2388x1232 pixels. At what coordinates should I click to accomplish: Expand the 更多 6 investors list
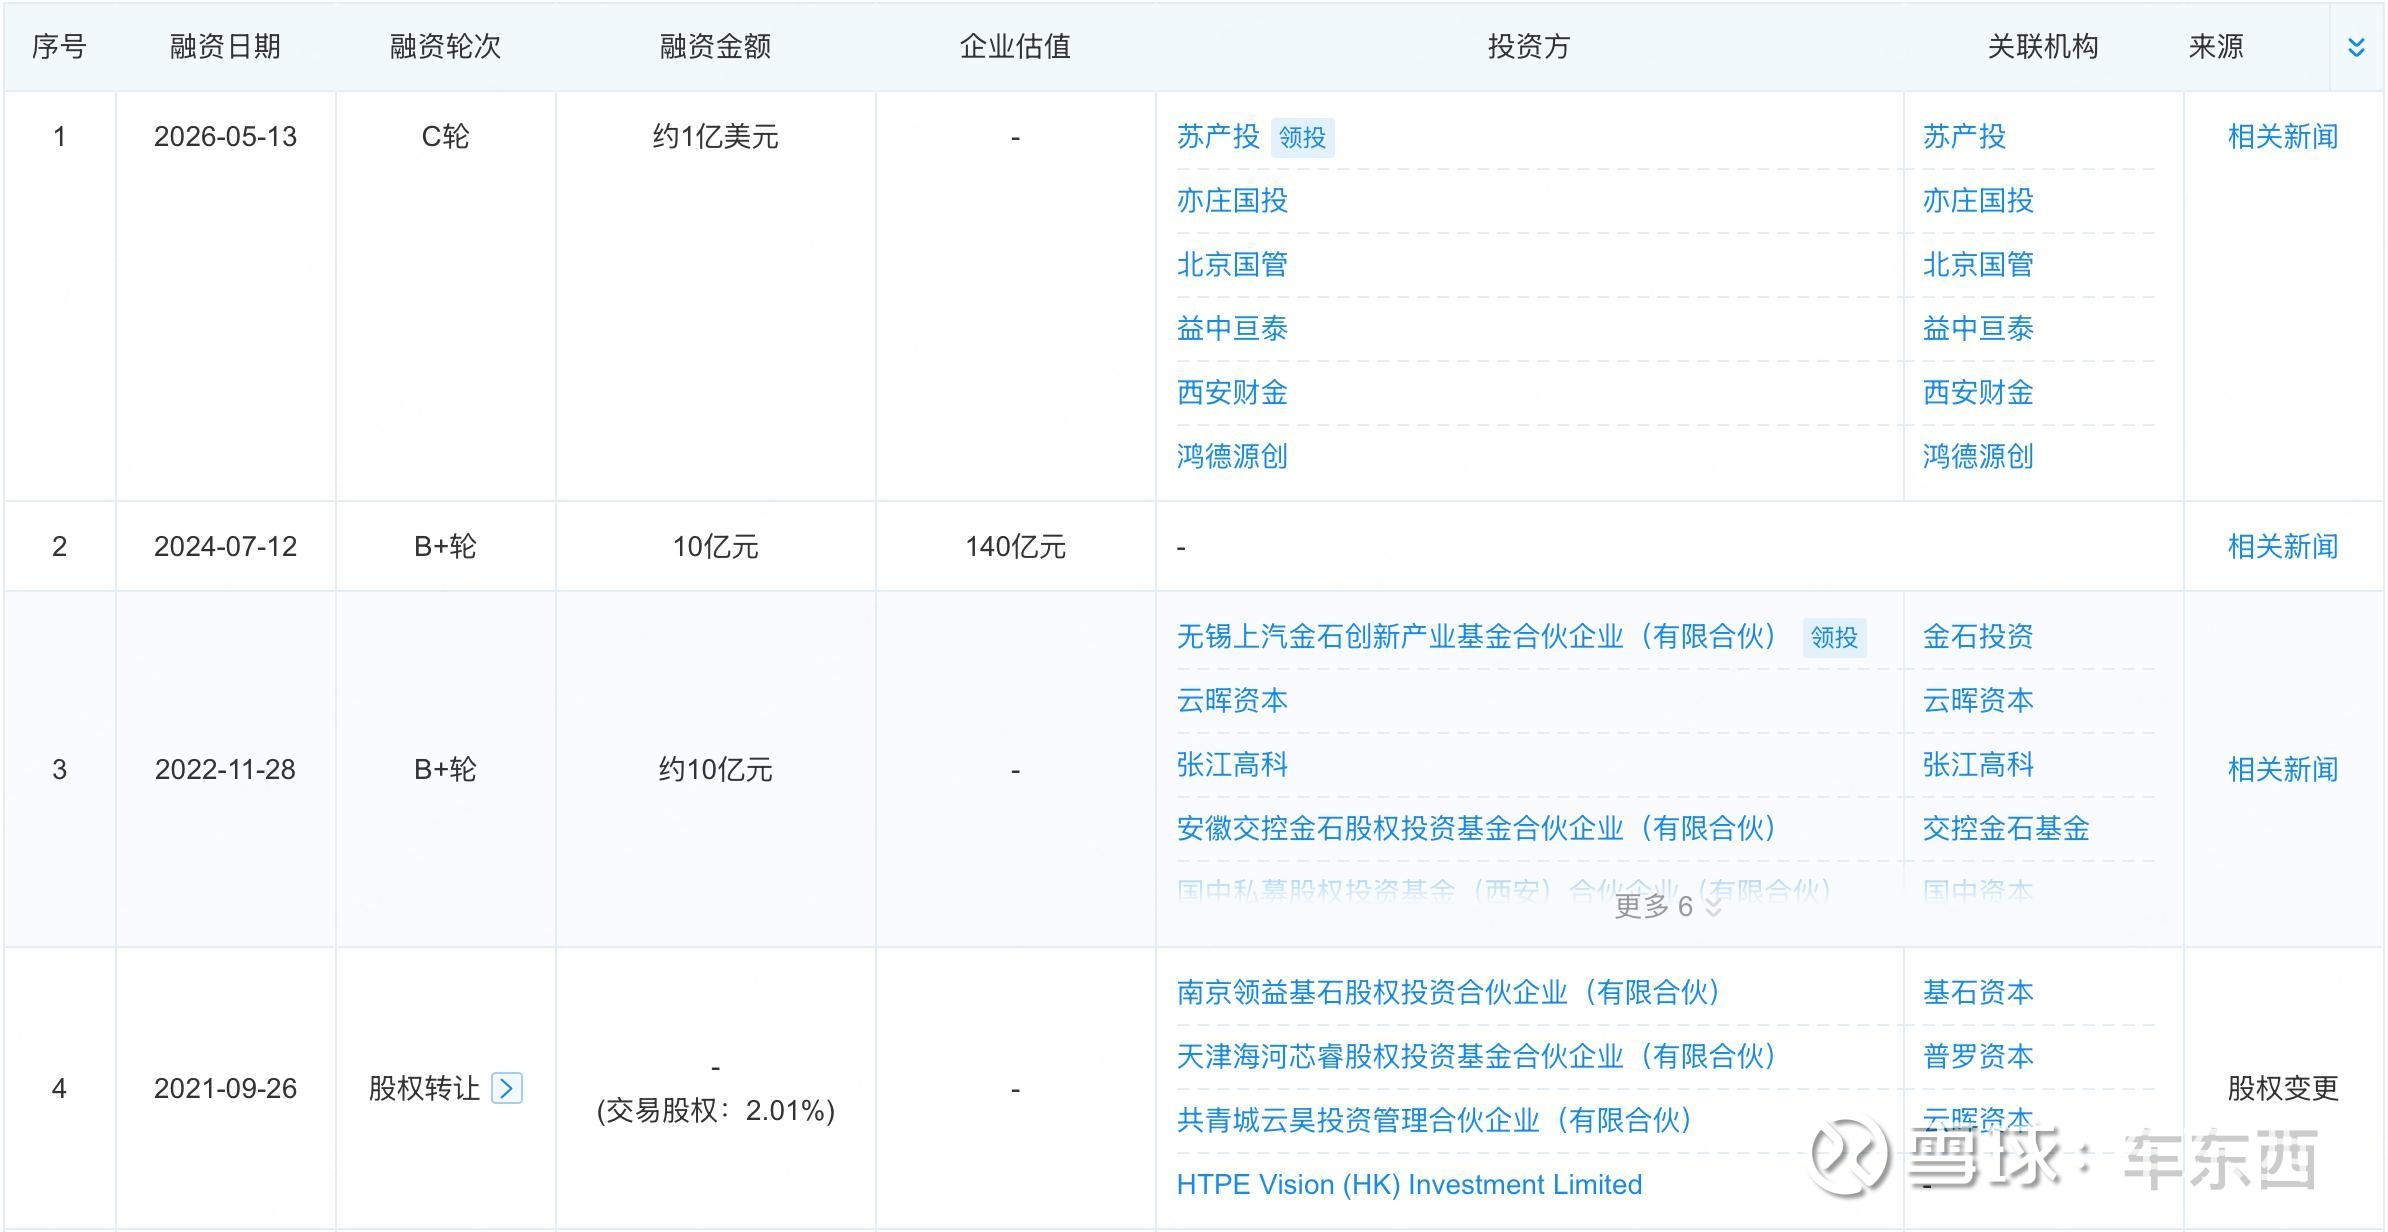point(1667,906)
